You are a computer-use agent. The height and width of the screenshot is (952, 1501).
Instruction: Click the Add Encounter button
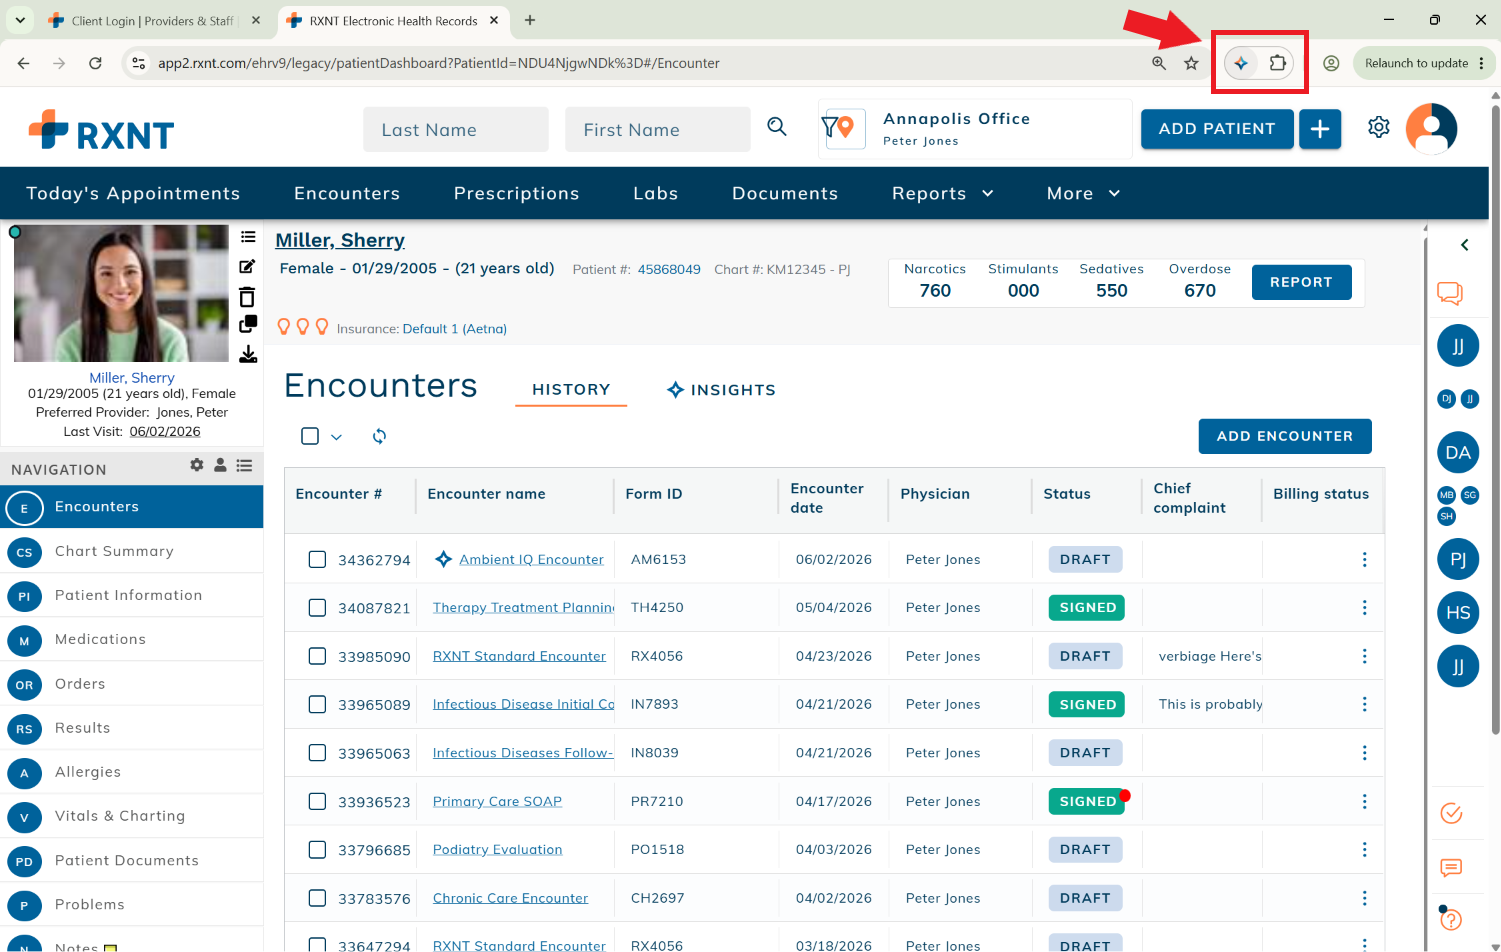(1285, 436)
